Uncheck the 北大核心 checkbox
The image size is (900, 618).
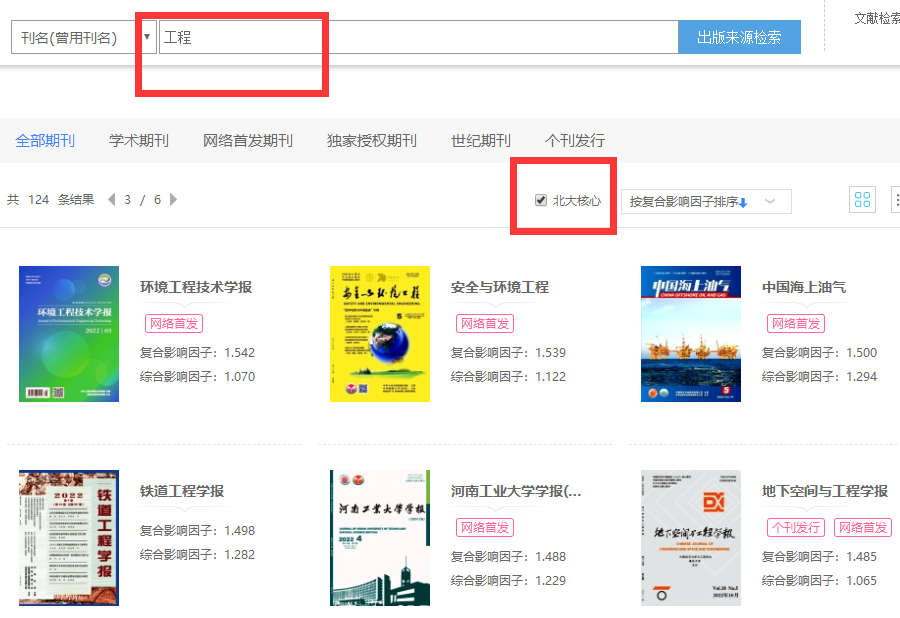[x=541, y=201]
